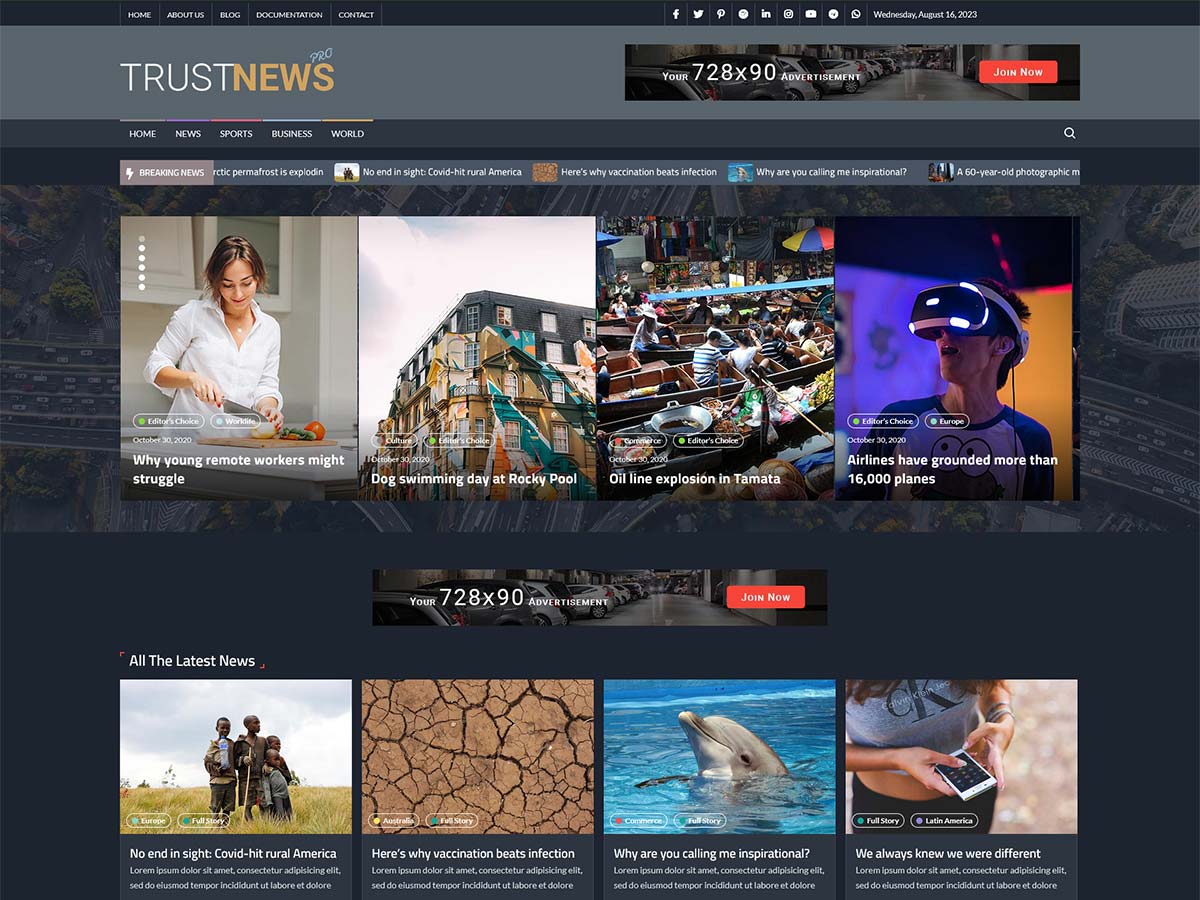1200x900 pixels.
Task: Open the YouTube channel icon
Action: coord(811,14)
